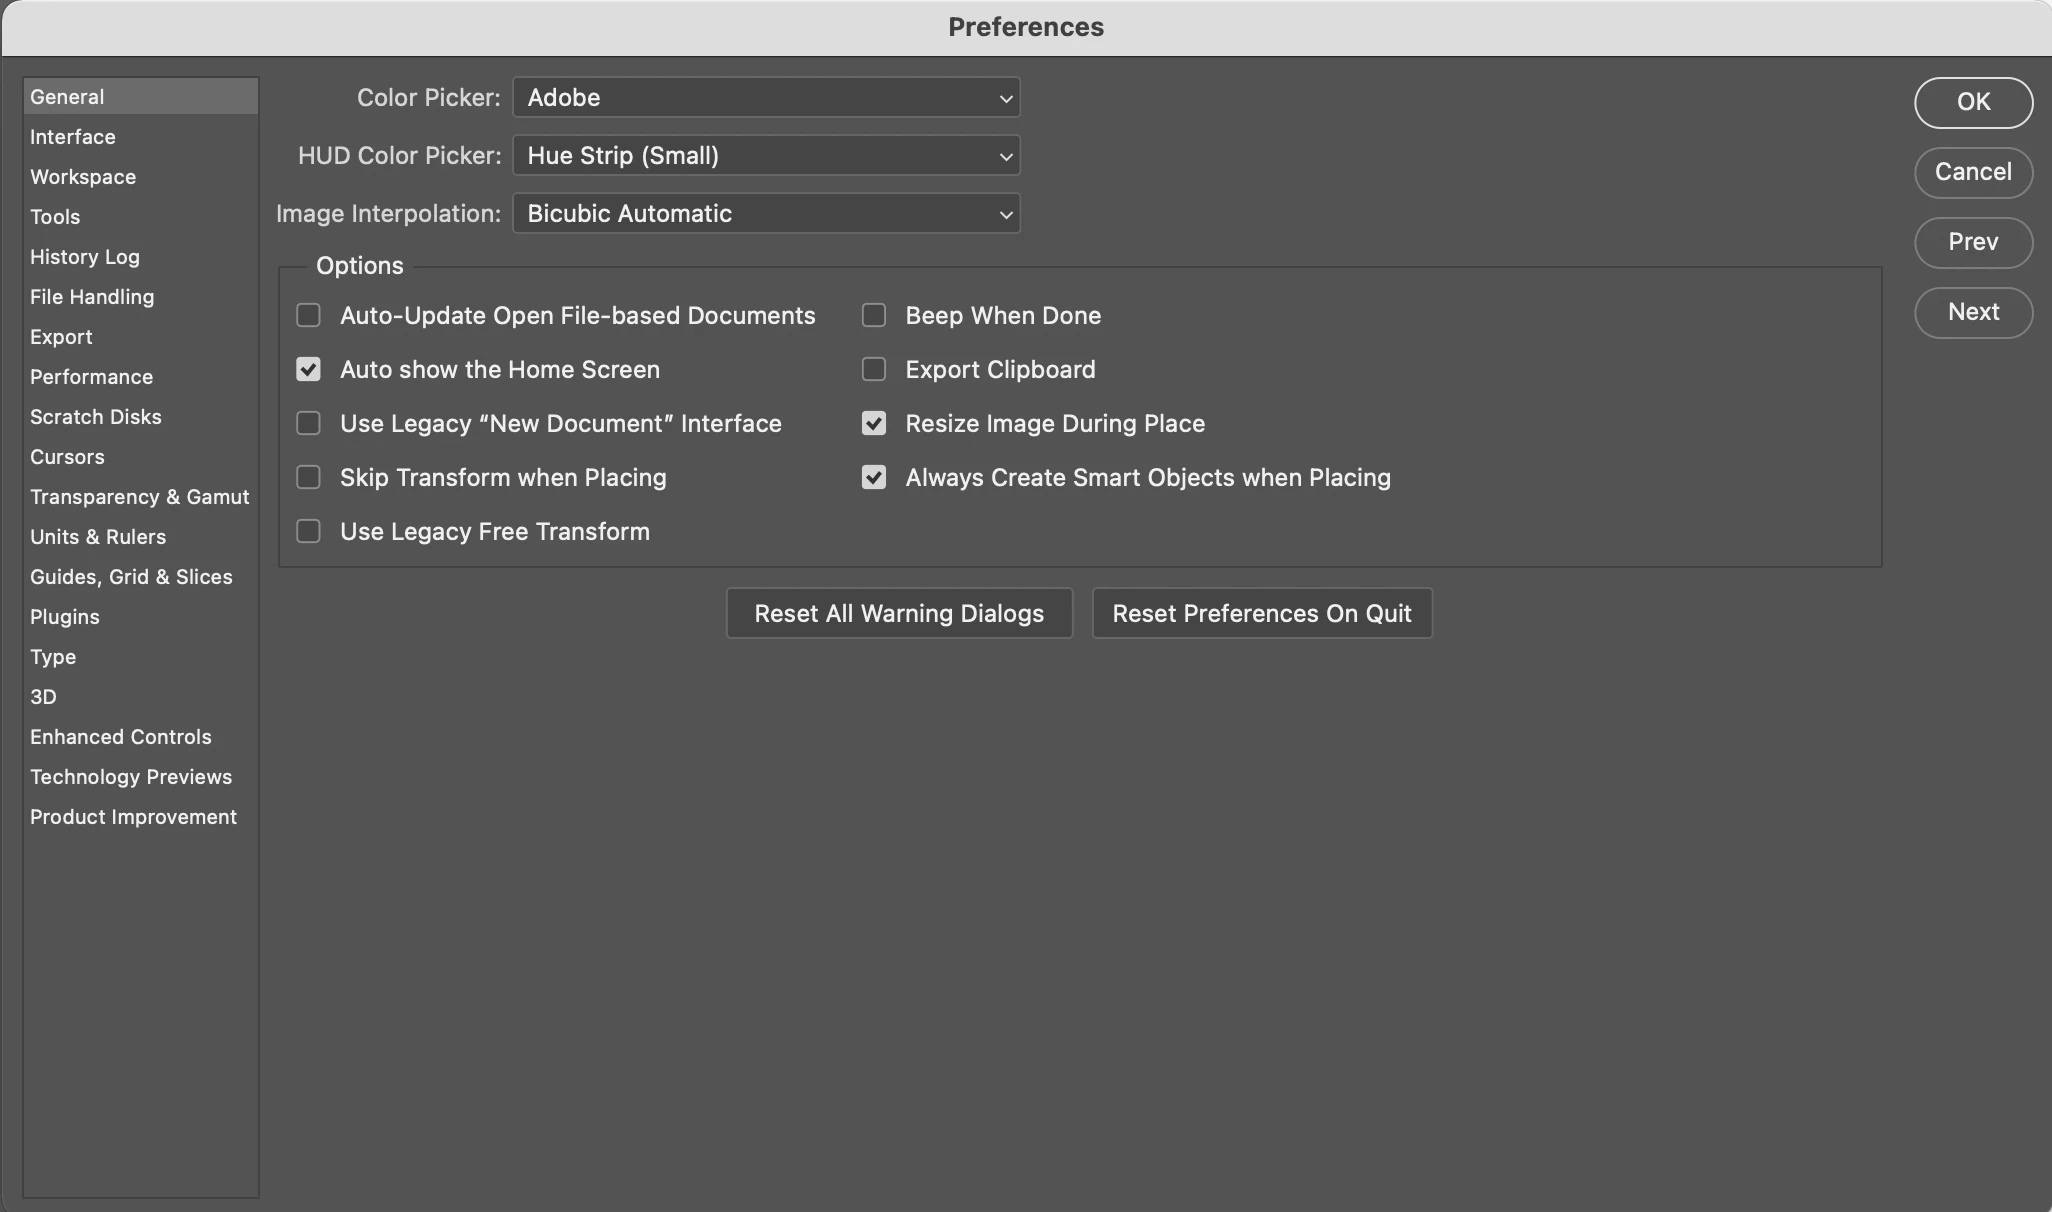The height and width of the screenshot is (1212, 2052).
Task: Disable Resize Image During Place
Action: (x=874, y=424)
